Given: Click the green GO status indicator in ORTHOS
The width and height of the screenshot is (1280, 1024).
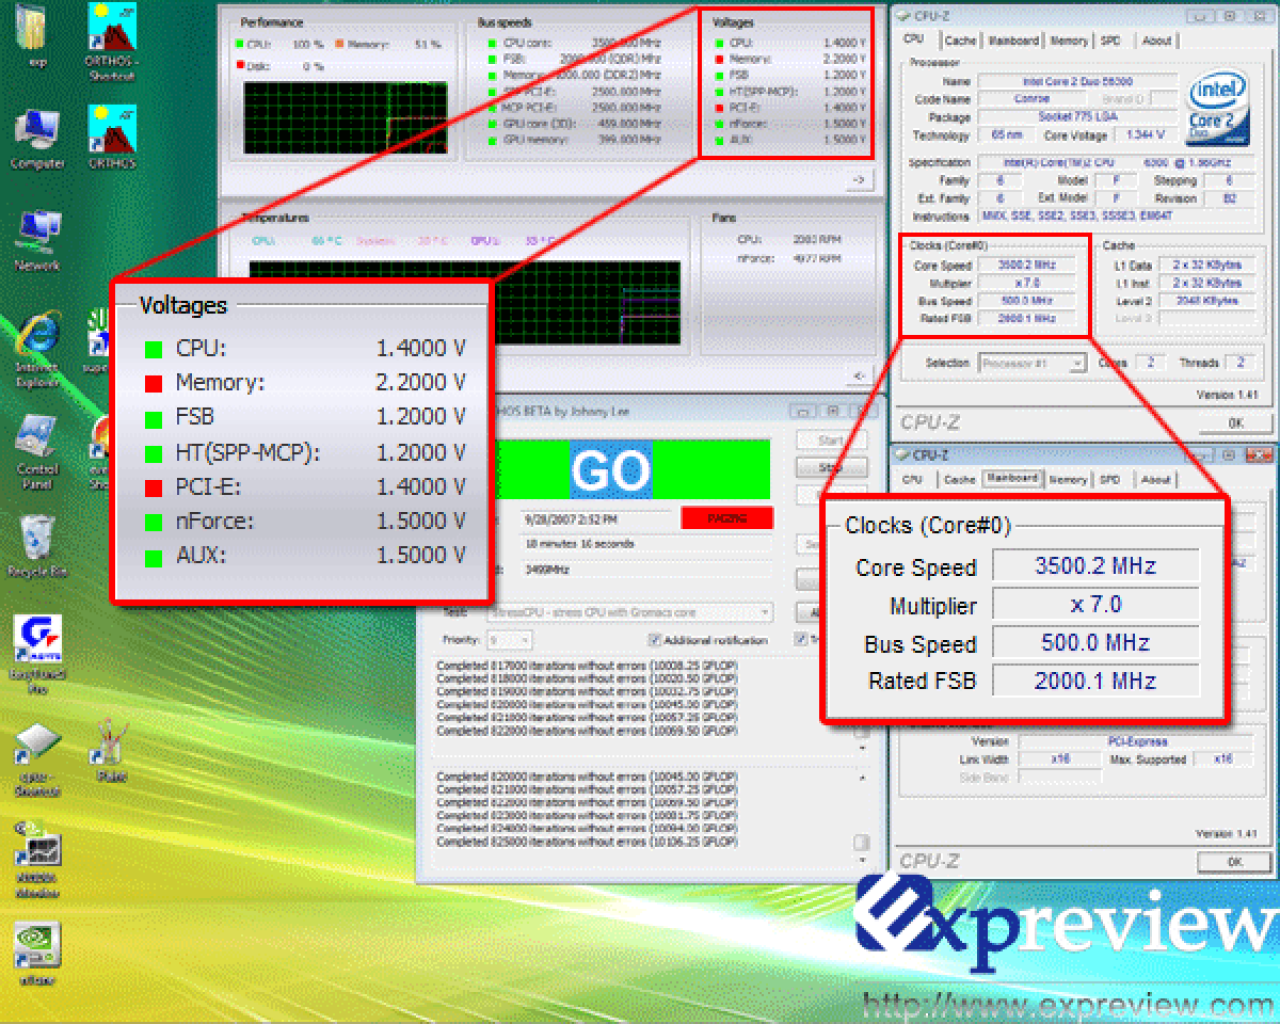Looking at the screenshot, I should (x=633, y=469).
